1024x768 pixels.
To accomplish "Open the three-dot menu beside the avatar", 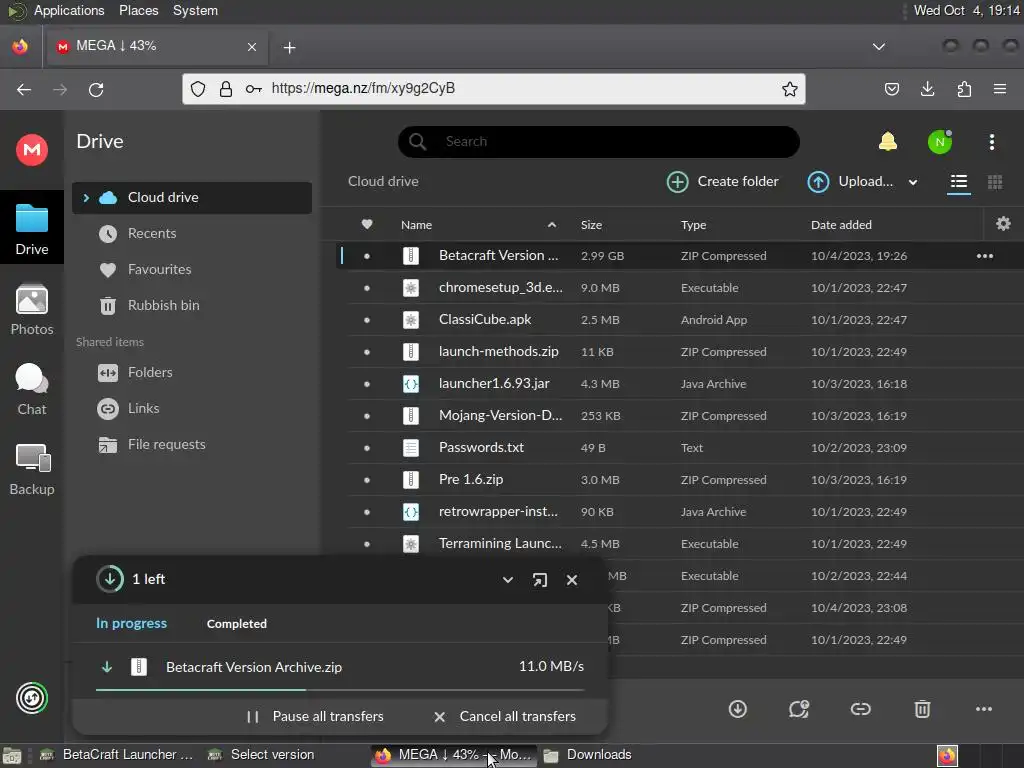I will click(x=991, y=142).
